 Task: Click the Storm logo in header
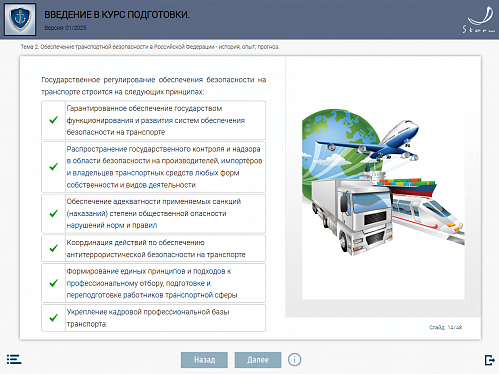[479, 20]
